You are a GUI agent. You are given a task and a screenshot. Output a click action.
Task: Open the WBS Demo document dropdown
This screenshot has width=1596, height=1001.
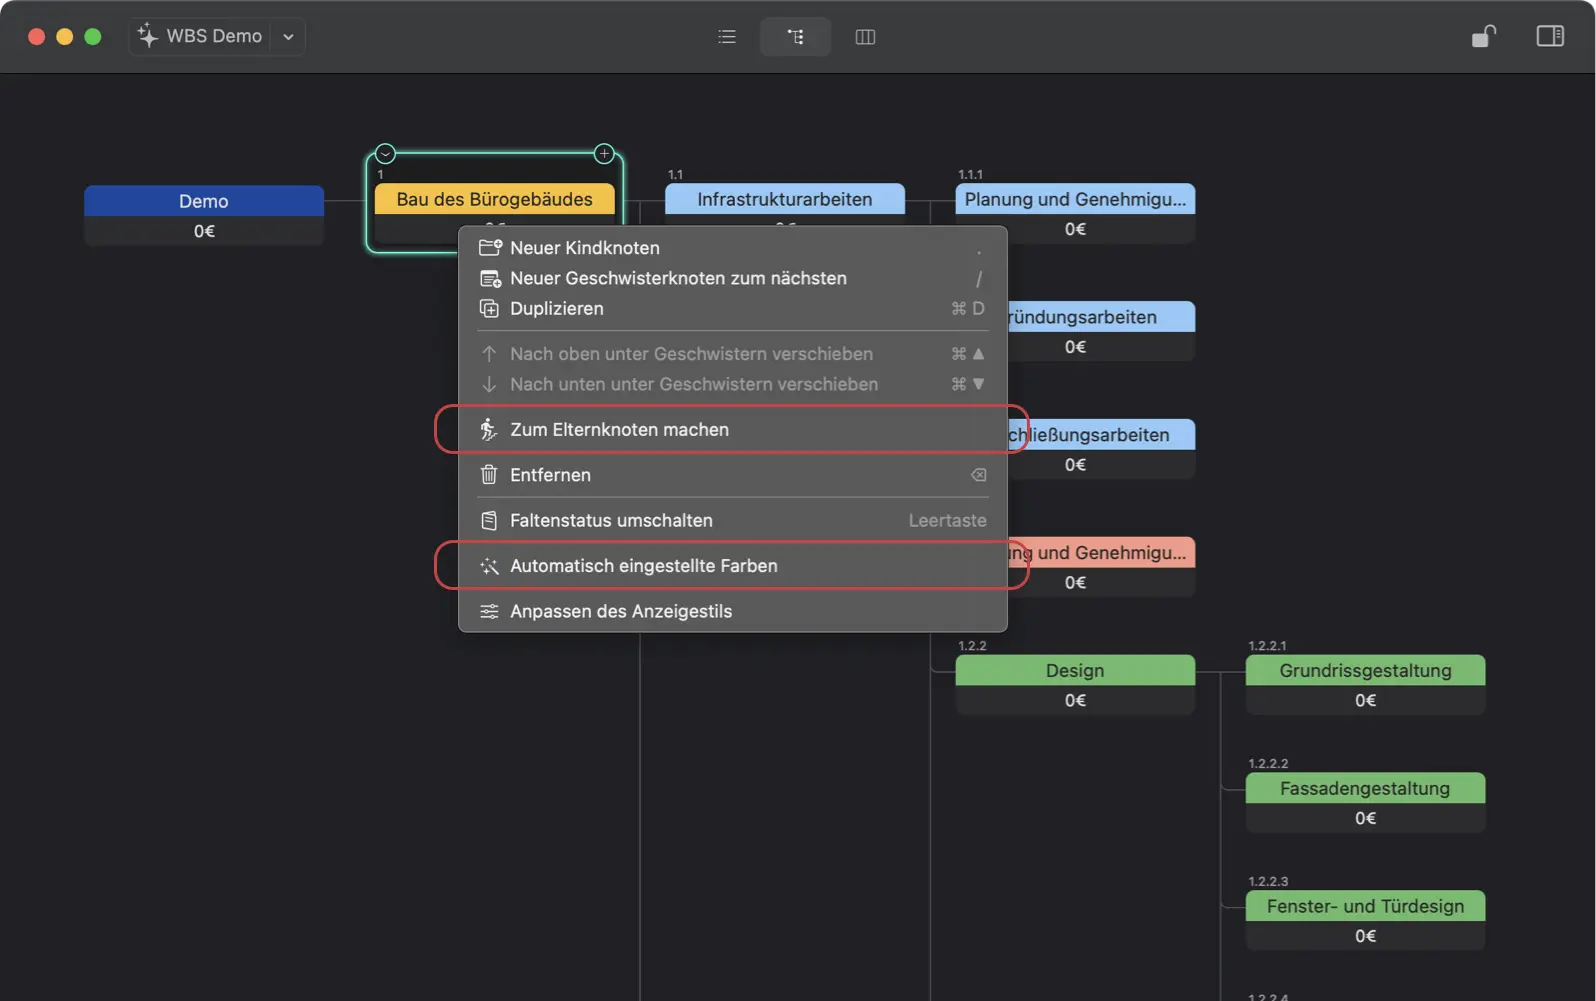click(288, 37)
